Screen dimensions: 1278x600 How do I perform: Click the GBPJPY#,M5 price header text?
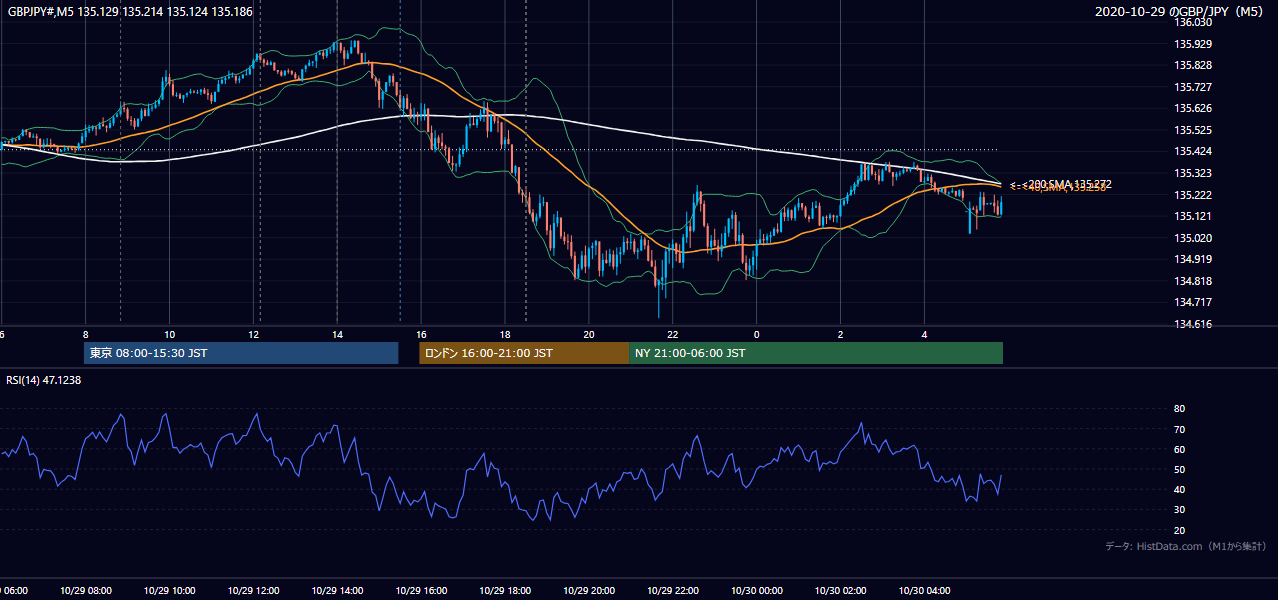[x=129, y=12]
